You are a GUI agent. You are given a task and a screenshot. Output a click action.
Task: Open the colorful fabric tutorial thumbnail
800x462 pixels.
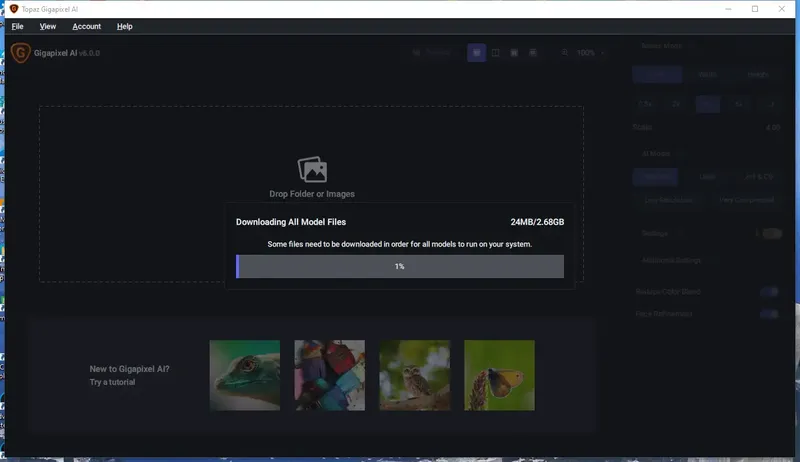pos(330,375)
